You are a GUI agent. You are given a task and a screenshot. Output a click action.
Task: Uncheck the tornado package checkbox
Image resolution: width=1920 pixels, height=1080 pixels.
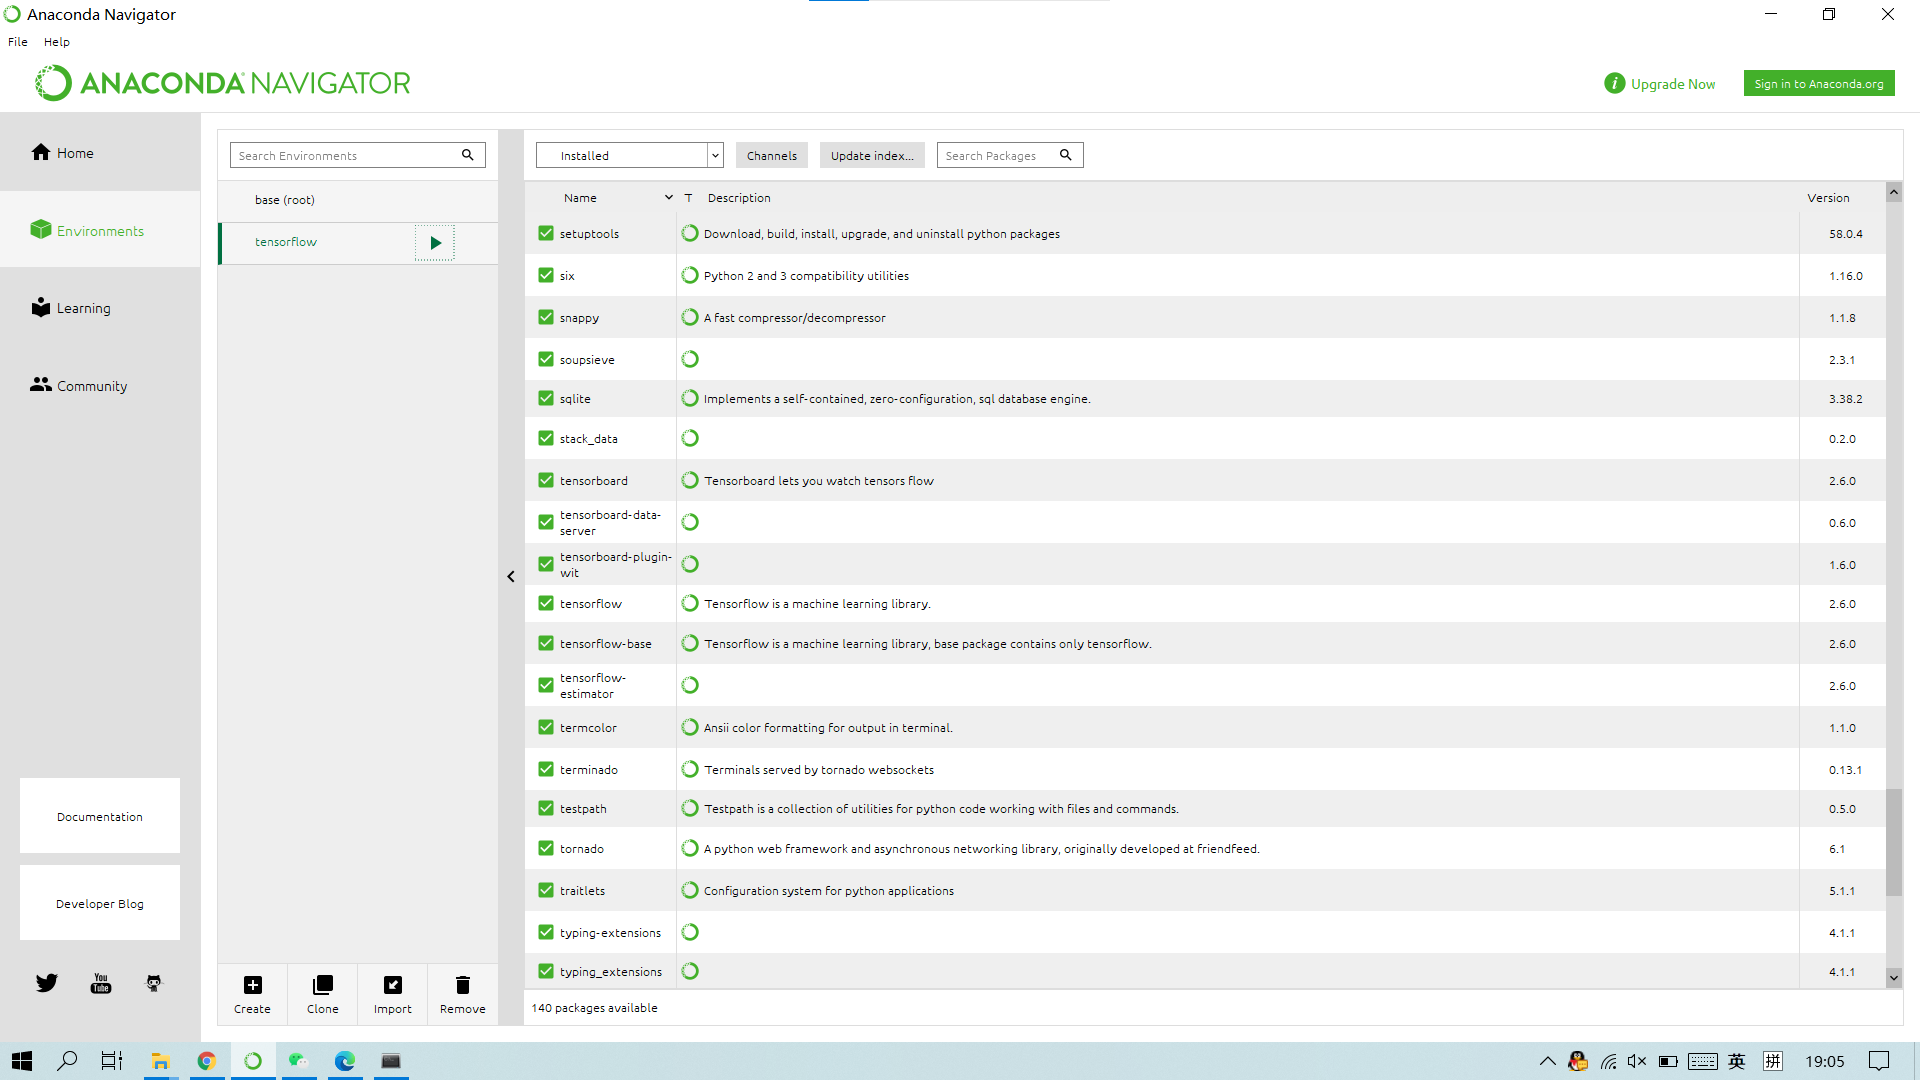click(x=546, y=848)
